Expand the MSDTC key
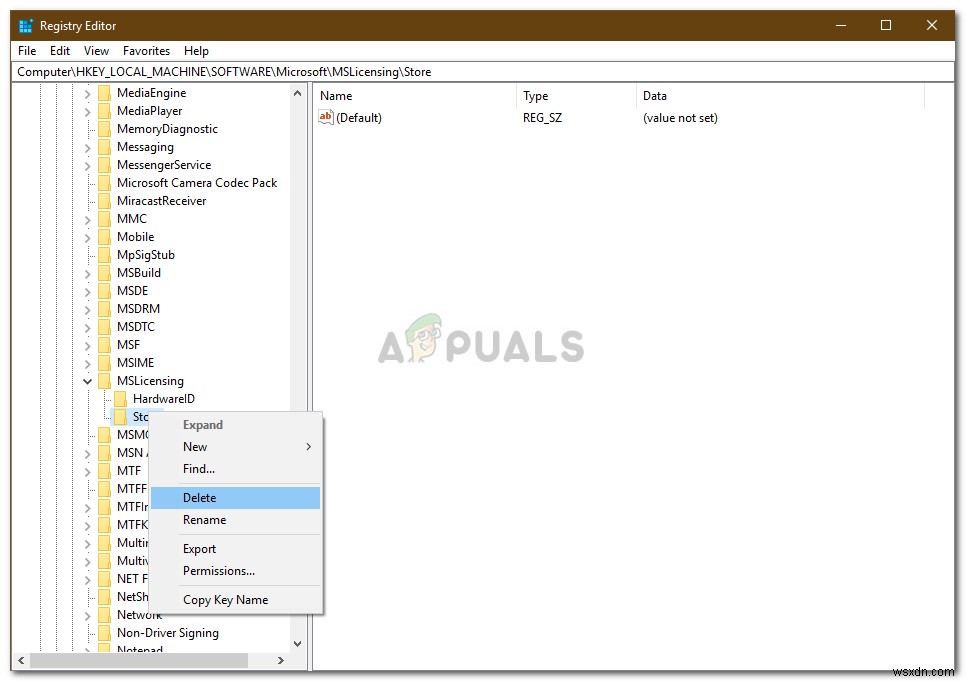Screen dimensions: 966x682 87,328
